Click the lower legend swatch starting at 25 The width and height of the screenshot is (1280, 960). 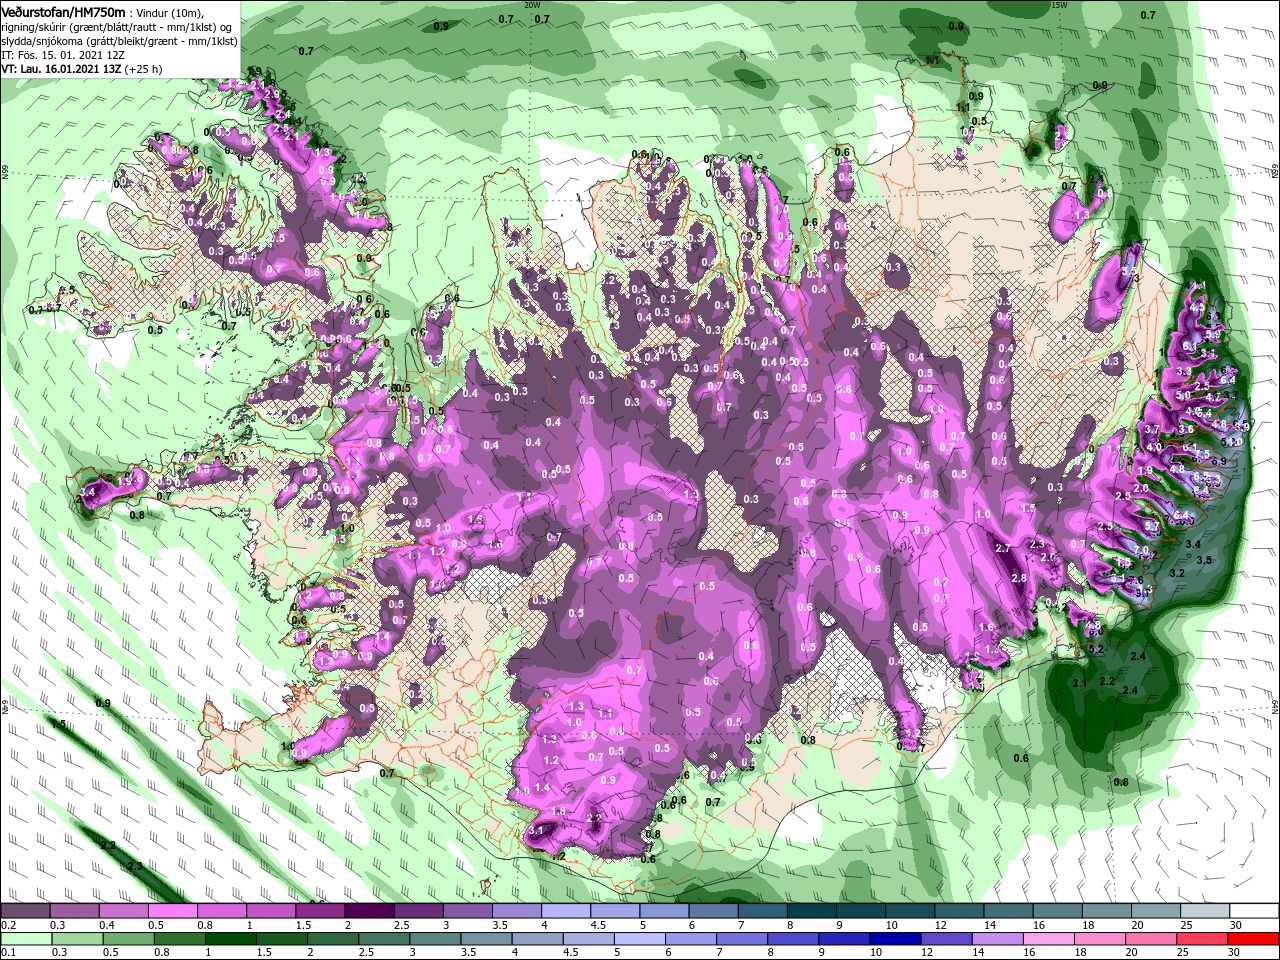pyautogui.click(x=1203, y=940)
